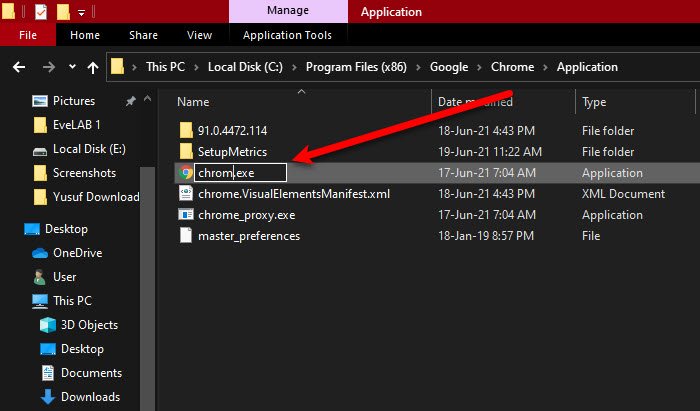
Task: Go back with the left arrow
Action: point(19,67)
